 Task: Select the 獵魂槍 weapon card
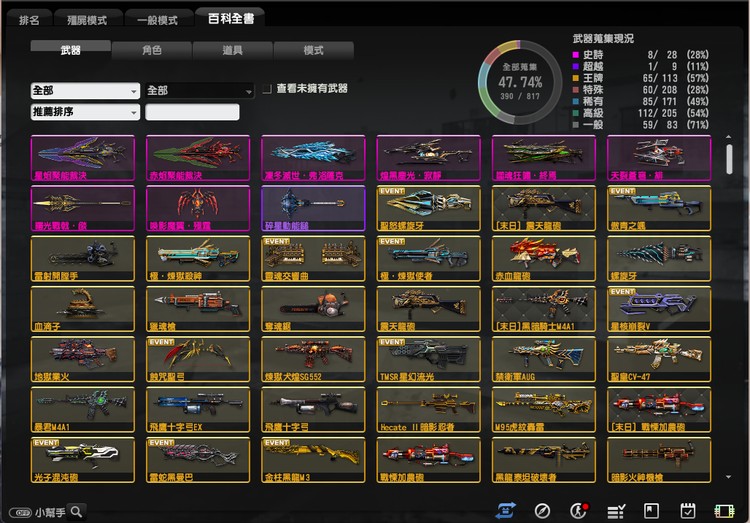pyautogui.click(x=198, y=310)
